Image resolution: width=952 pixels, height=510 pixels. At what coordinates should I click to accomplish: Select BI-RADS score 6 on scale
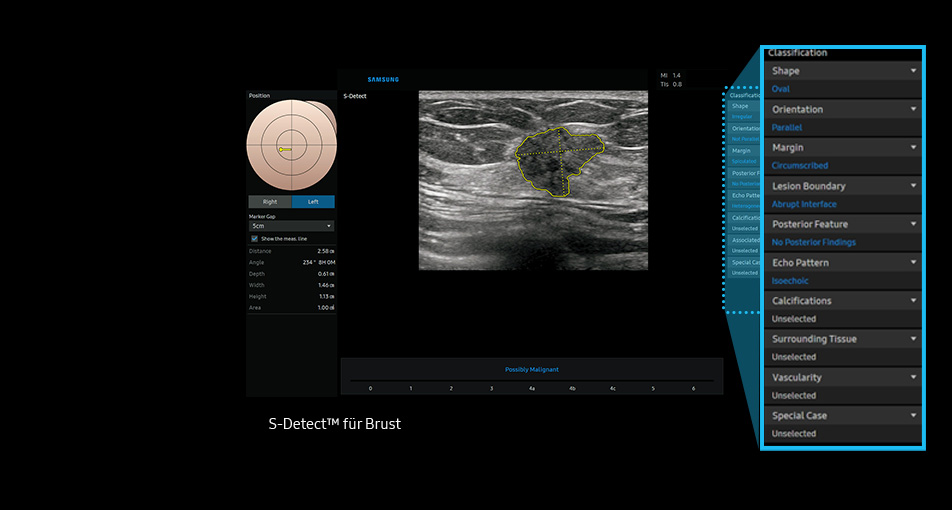click(x=693, y=388)
